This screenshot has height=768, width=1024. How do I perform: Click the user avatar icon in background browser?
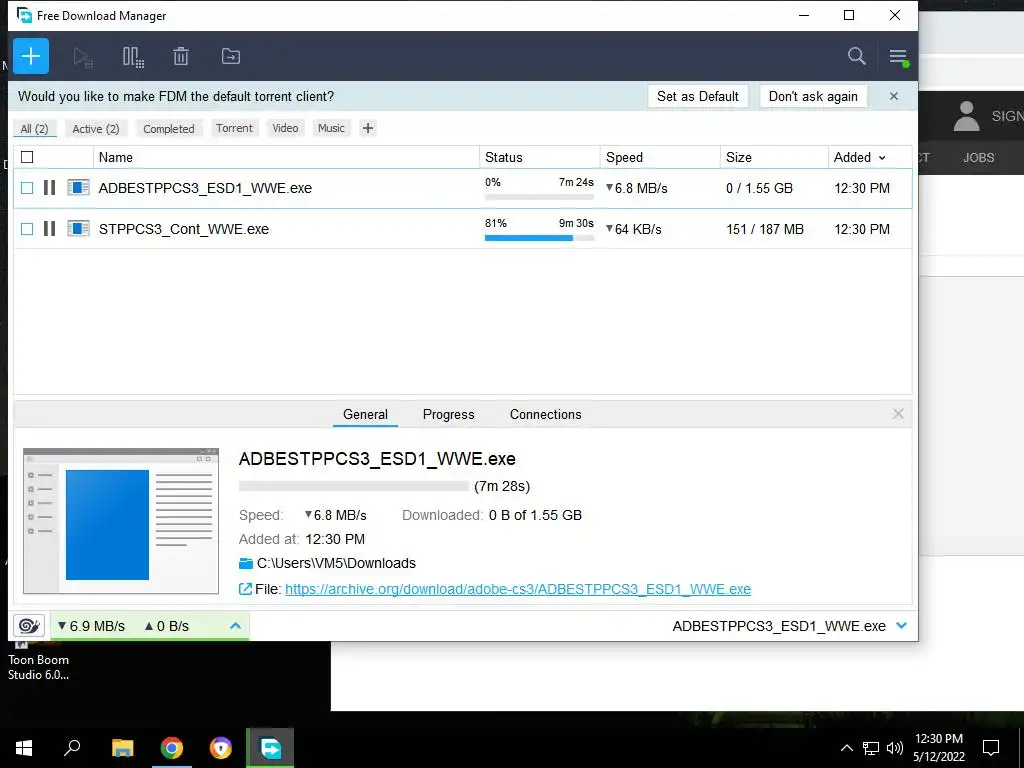[x=966, y=116]
